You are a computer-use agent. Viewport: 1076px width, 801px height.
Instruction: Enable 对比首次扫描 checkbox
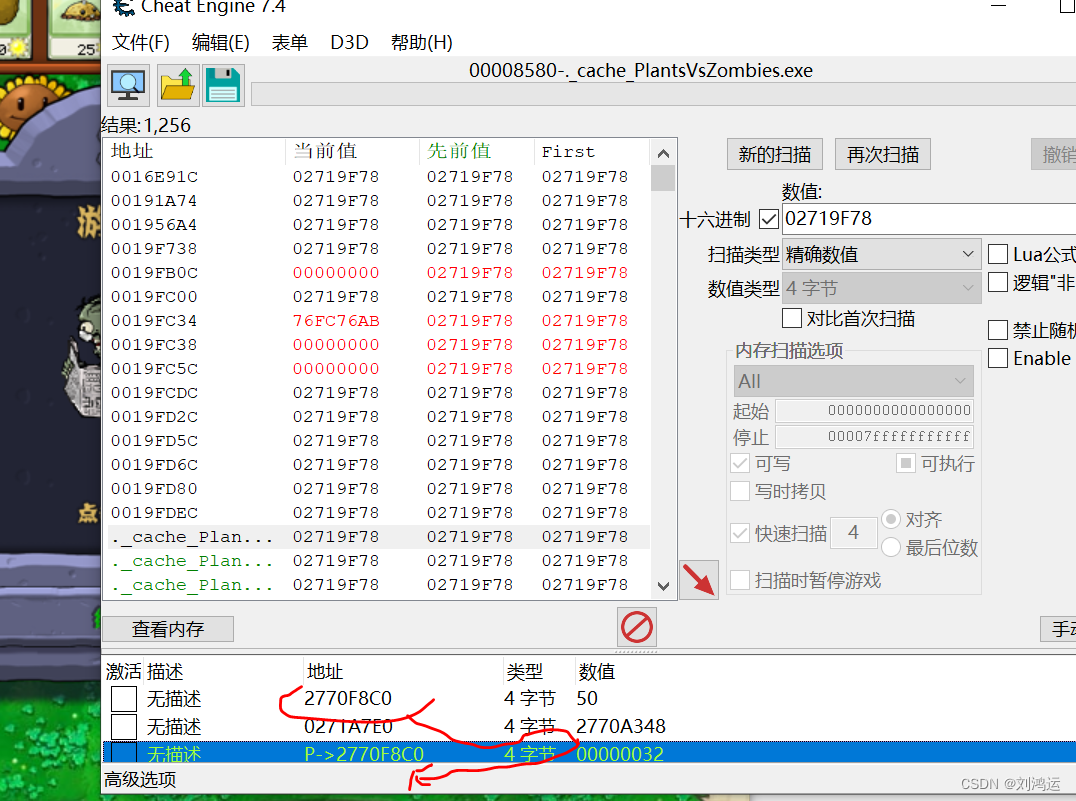pyautogui.click(x=792, y=318)
